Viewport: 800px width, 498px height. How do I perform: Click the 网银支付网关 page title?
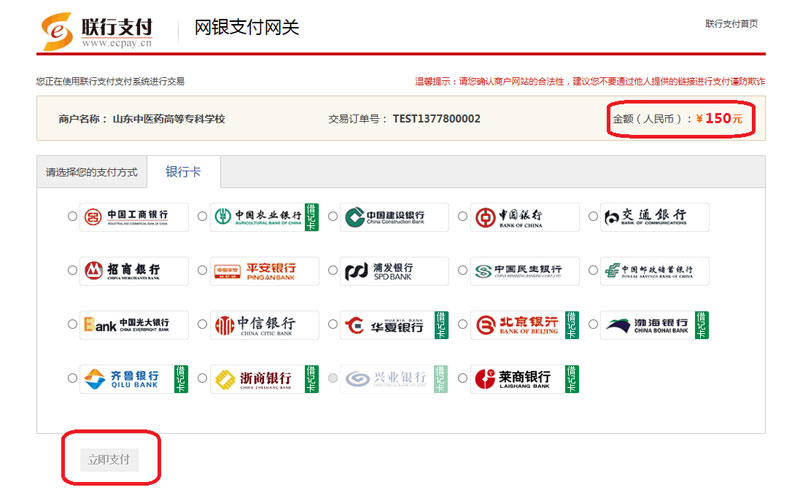click(x=246, y=27)
